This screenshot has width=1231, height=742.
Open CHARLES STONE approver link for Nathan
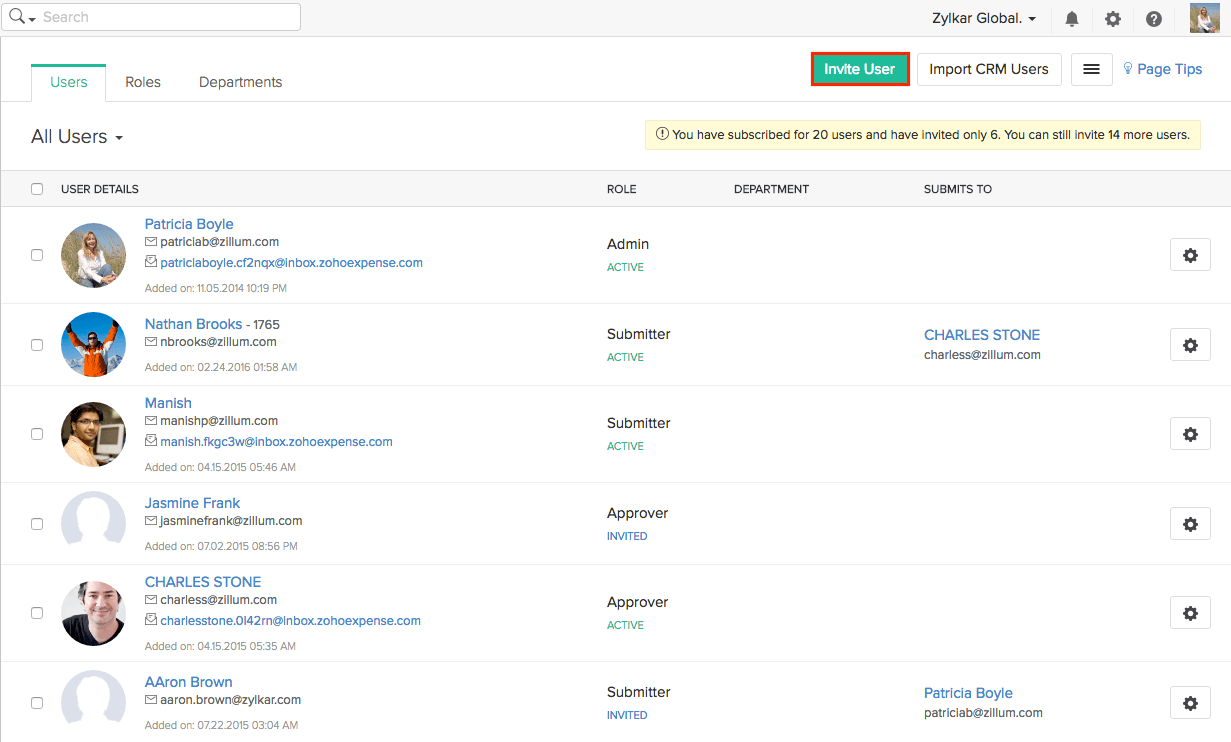tap(982, 335)
